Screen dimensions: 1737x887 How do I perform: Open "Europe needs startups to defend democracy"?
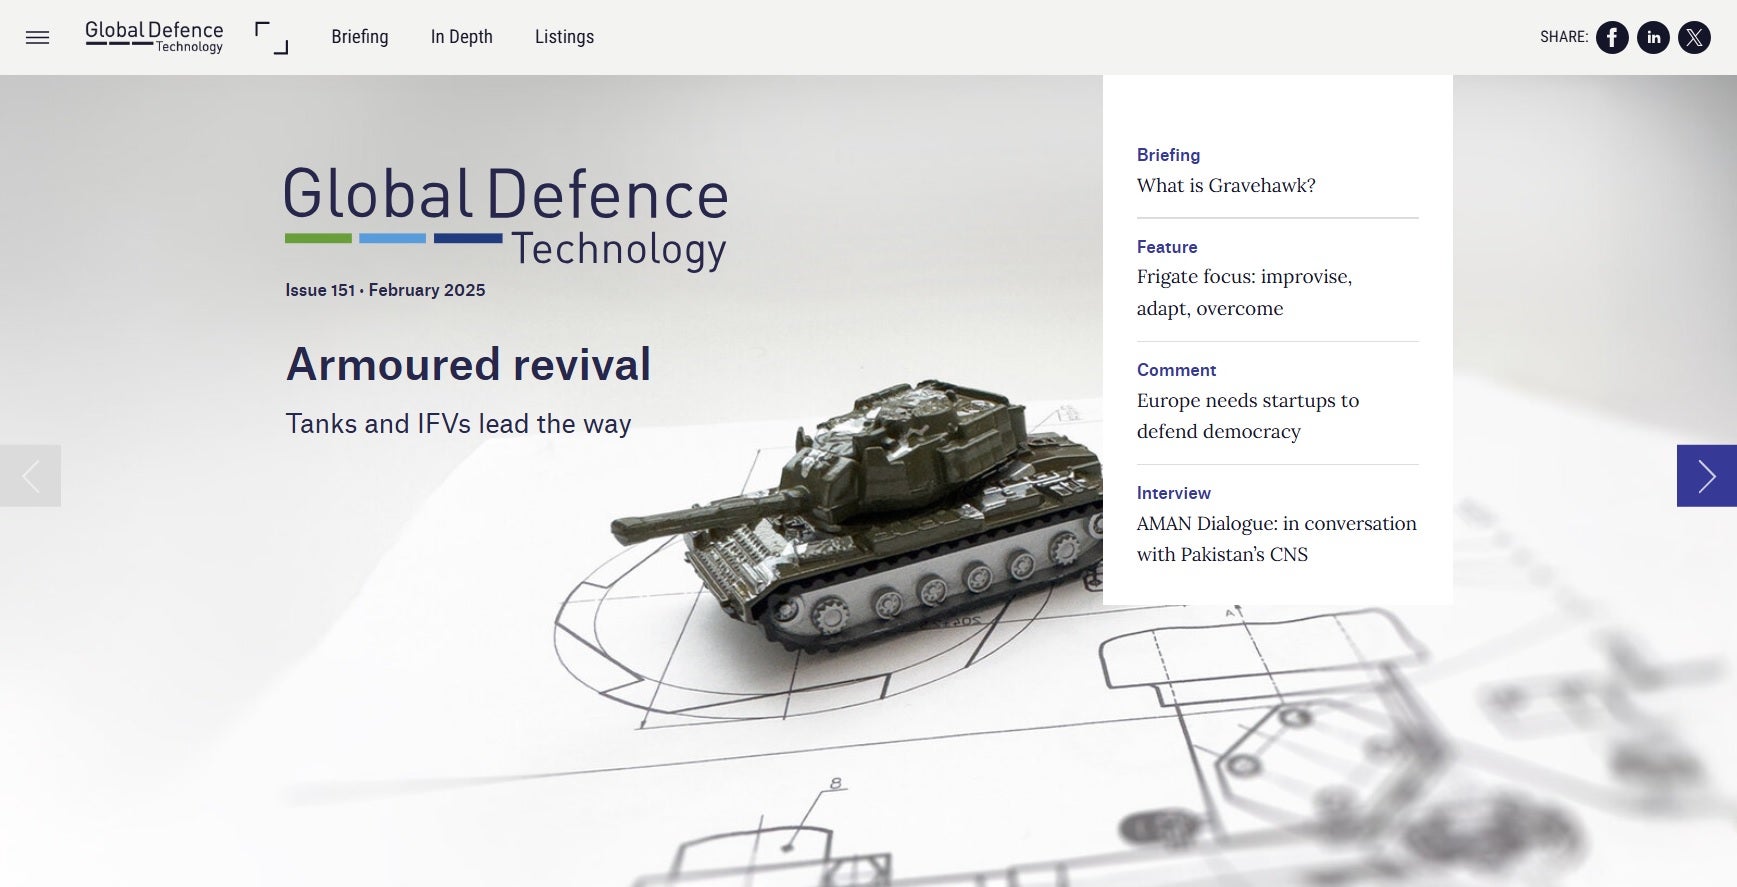(1247, 416)
